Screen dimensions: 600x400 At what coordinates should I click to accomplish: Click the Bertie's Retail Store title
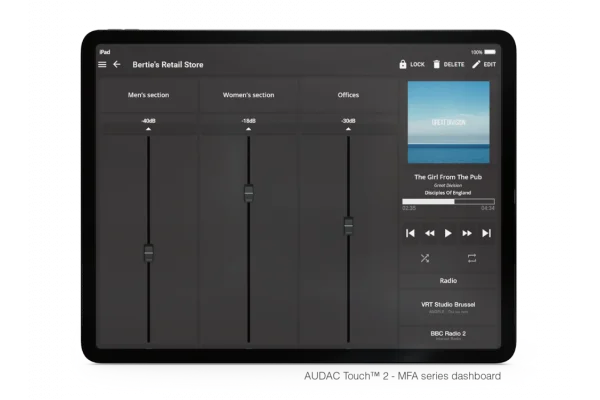pyautogui.click(x=168, y=65)
